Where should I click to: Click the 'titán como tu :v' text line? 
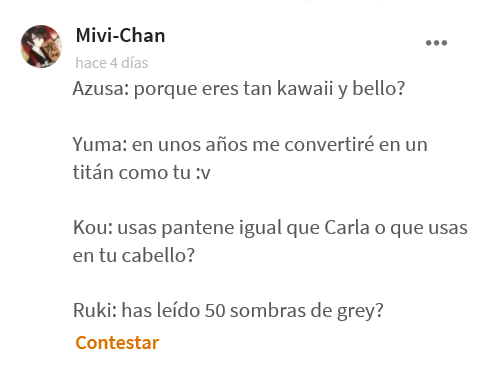142,173
